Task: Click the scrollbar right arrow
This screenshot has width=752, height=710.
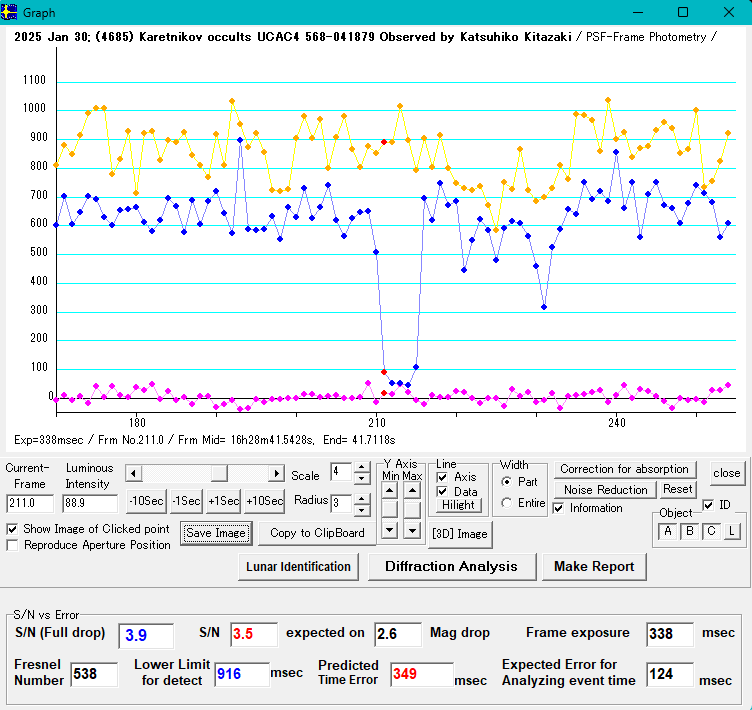Action: tap(277, 473)
